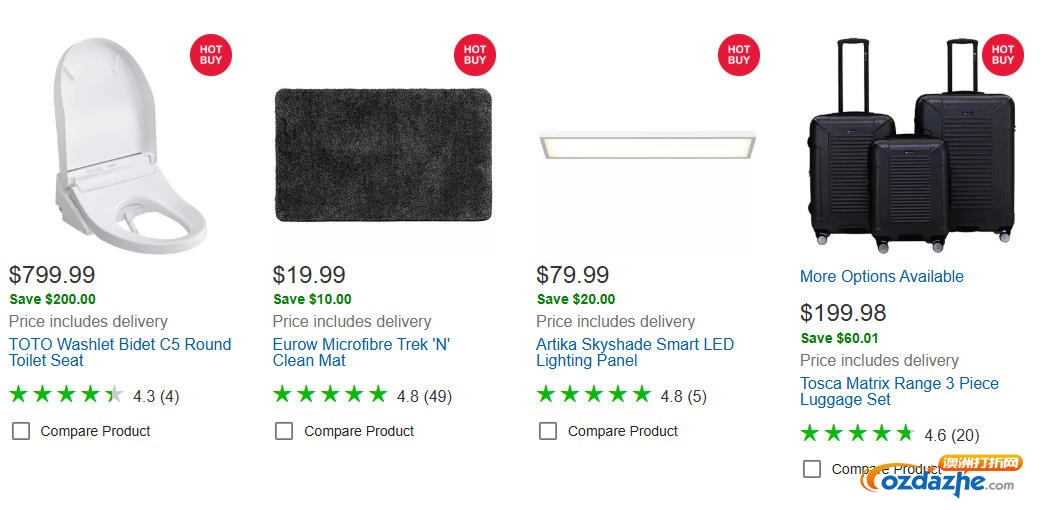Click the LED lighting panel product image
The image size is (1045, 510).
(x=647, y=146)
